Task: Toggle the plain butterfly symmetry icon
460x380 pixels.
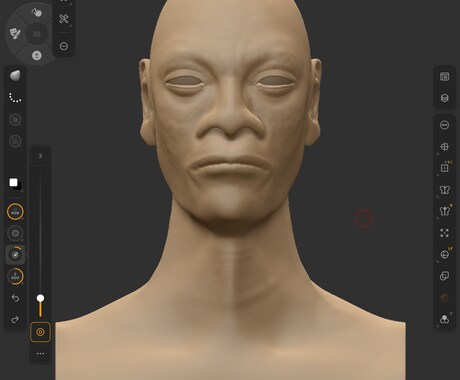Action: (444, 190)
